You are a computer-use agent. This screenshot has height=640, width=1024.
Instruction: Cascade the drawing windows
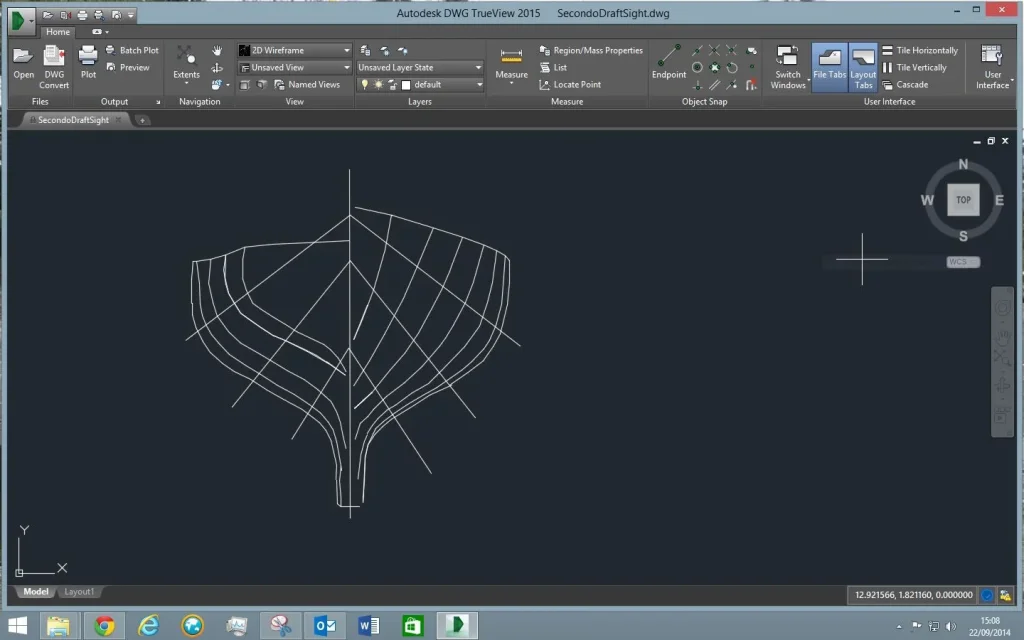pyautogui.click(x=904, y=84)
